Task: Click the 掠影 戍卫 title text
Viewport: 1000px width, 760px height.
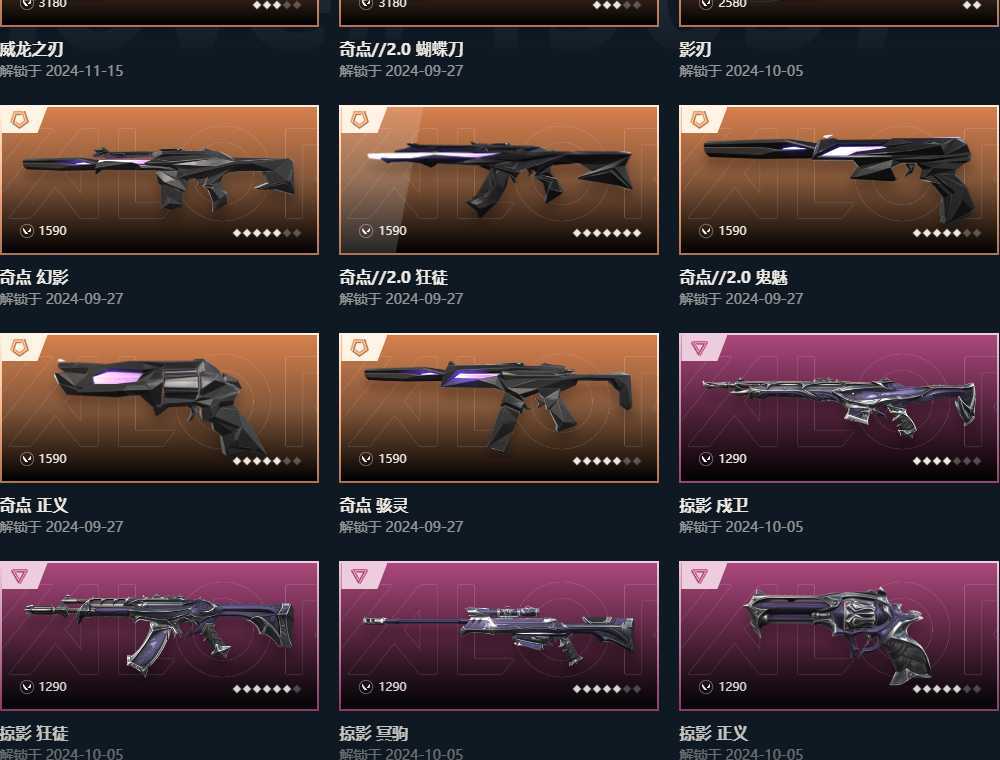Action: tap(714, 505)
